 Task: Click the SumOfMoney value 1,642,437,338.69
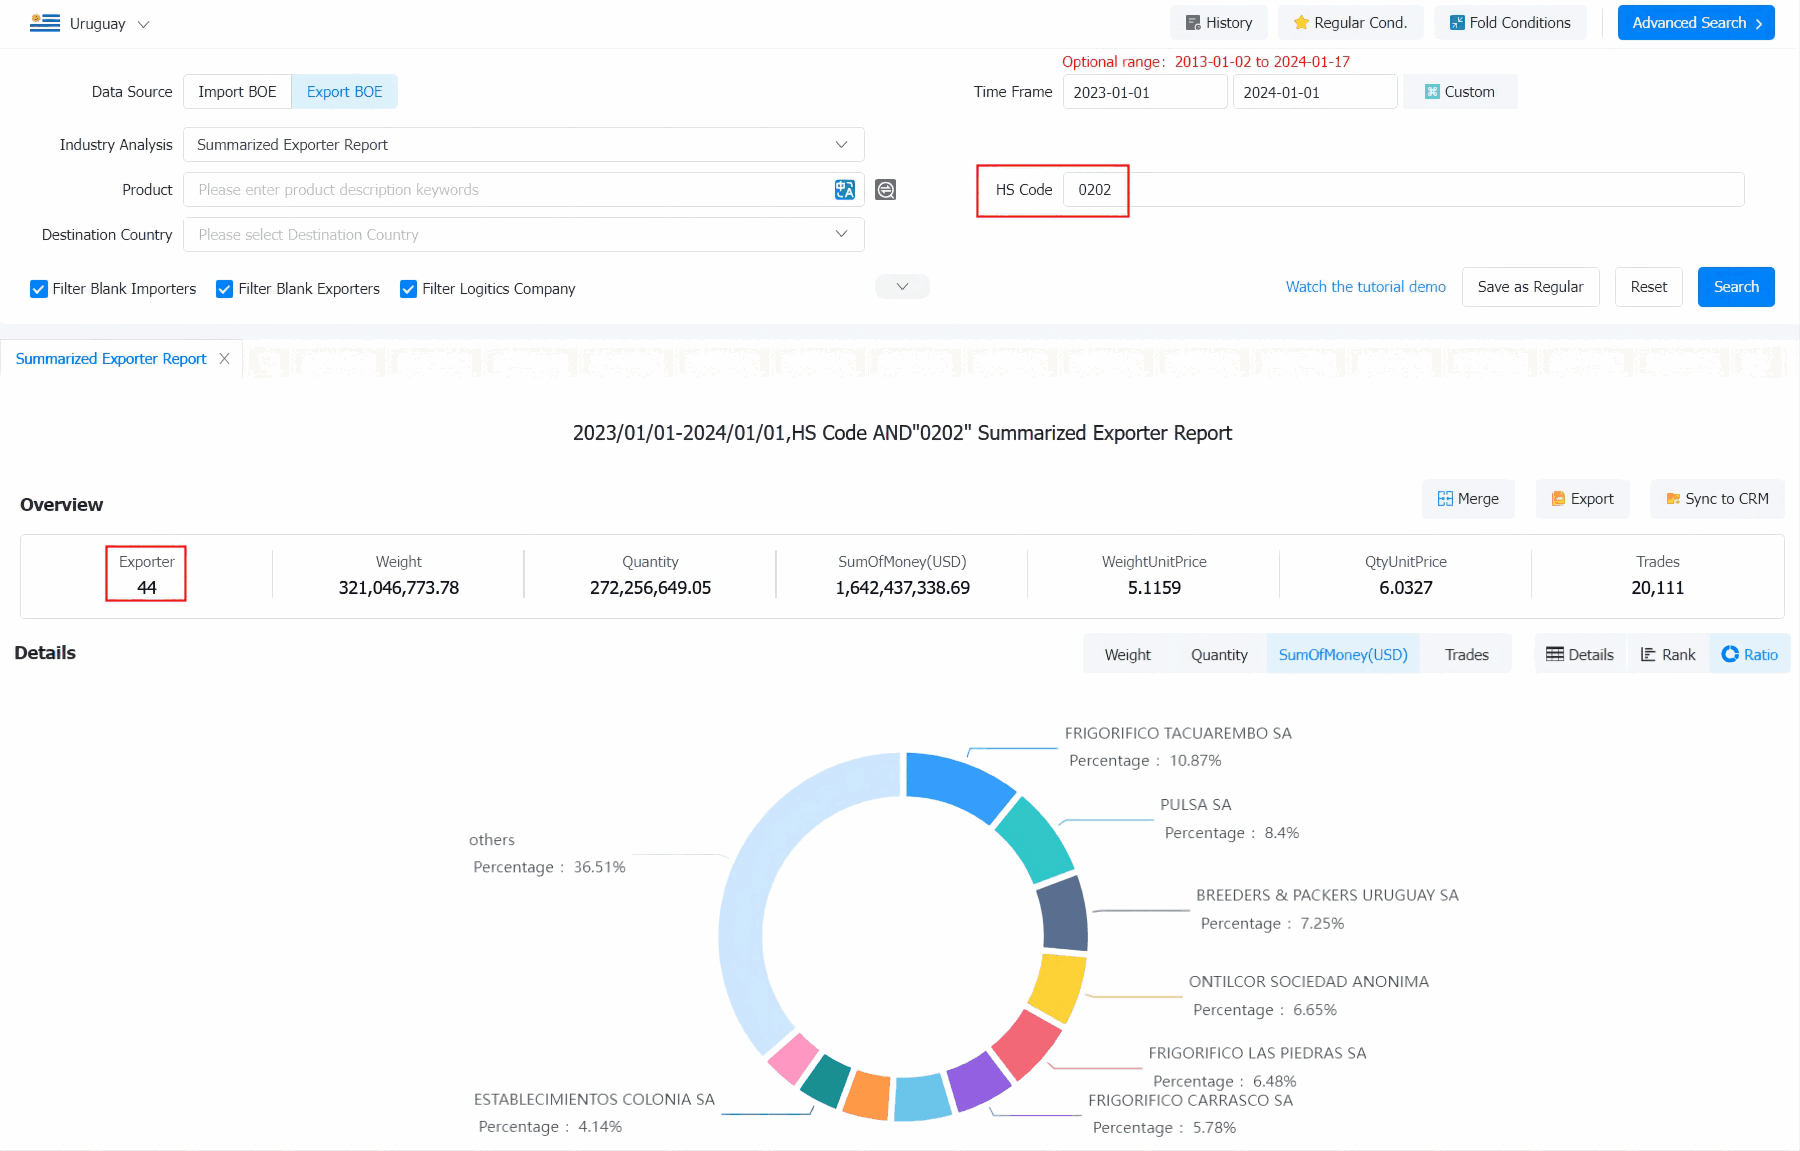pos(902,588)
